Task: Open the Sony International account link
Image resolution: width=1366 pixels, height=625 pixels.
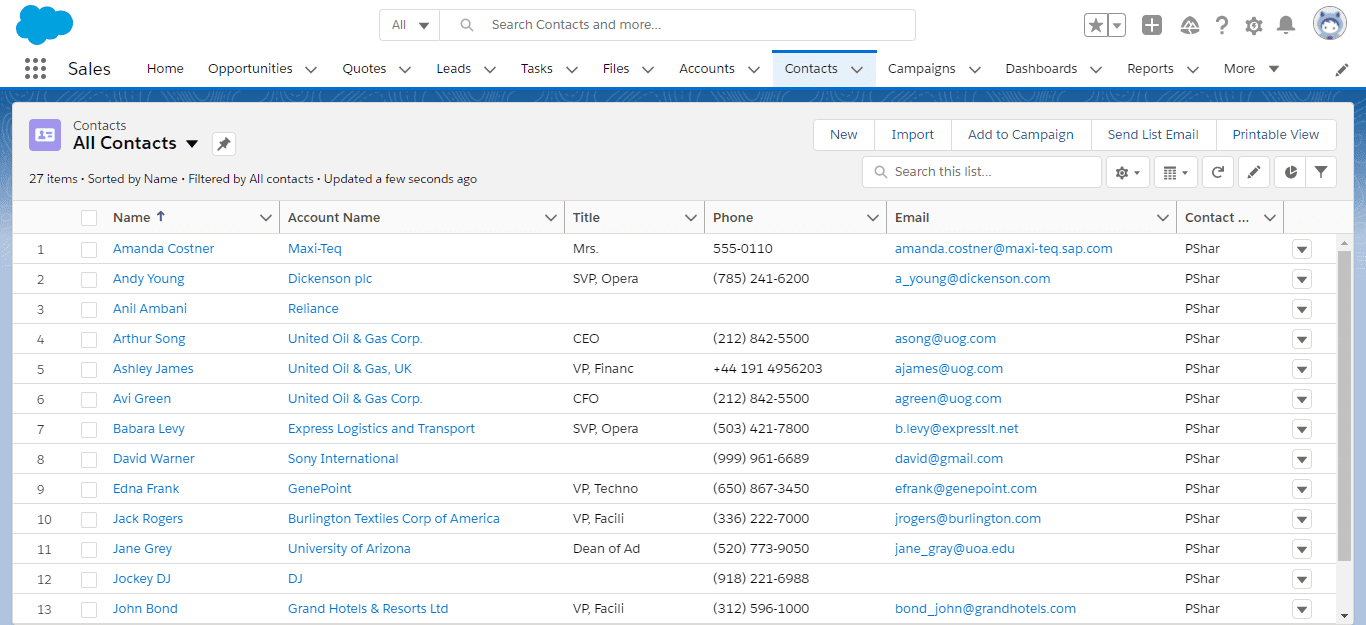Action: [x=343, y=459]
